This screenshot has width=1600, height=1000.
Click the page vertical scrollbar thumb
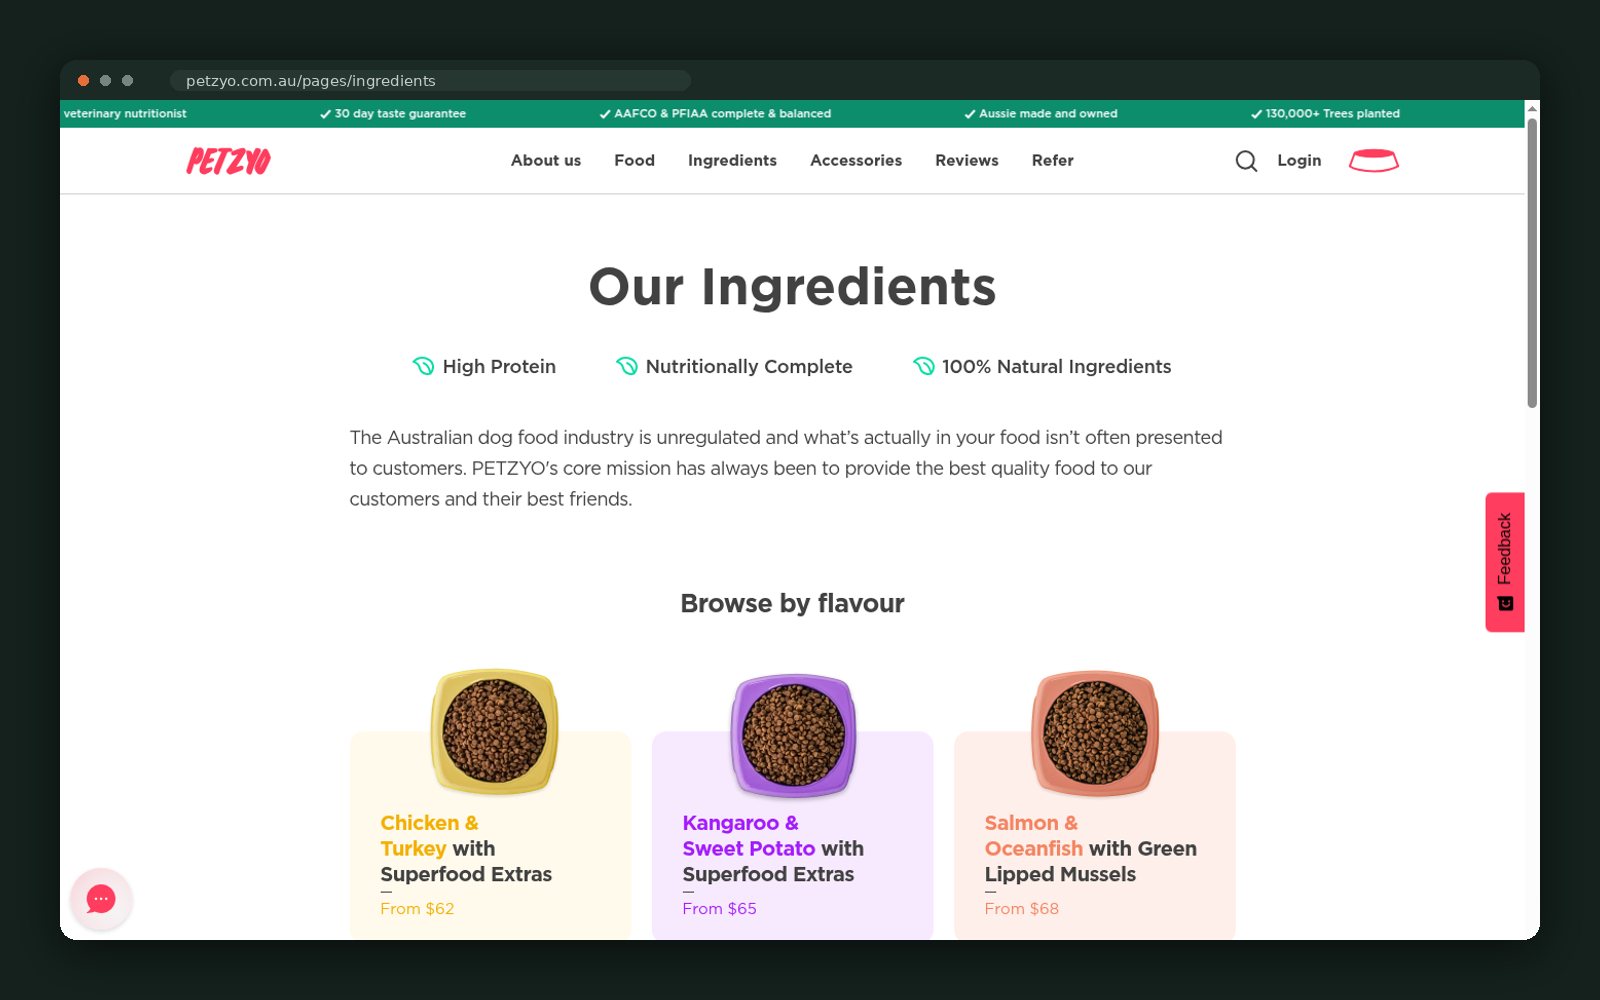pos(1532,263)
